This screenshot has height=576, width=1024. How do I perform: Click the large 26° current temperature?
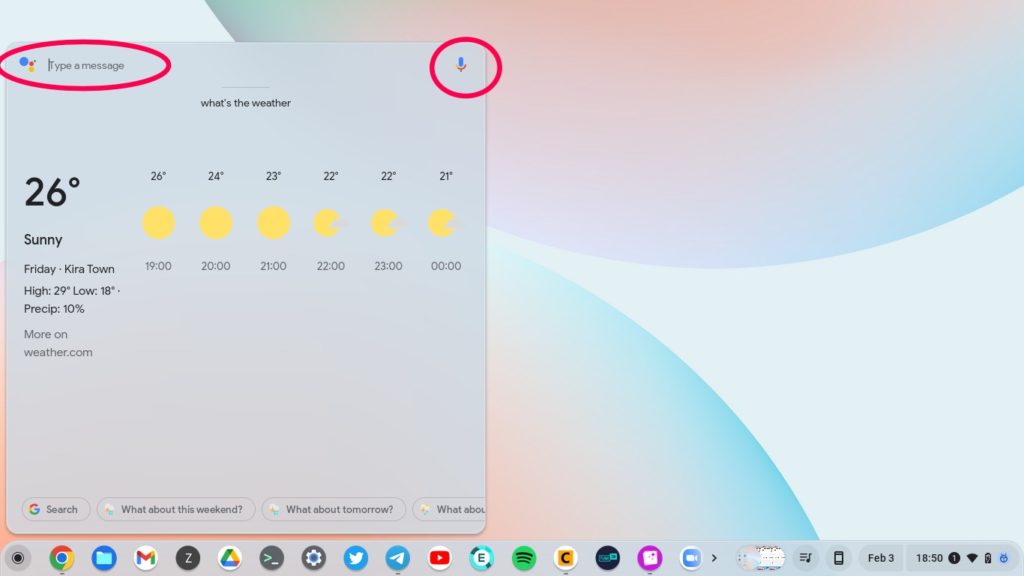52,192
